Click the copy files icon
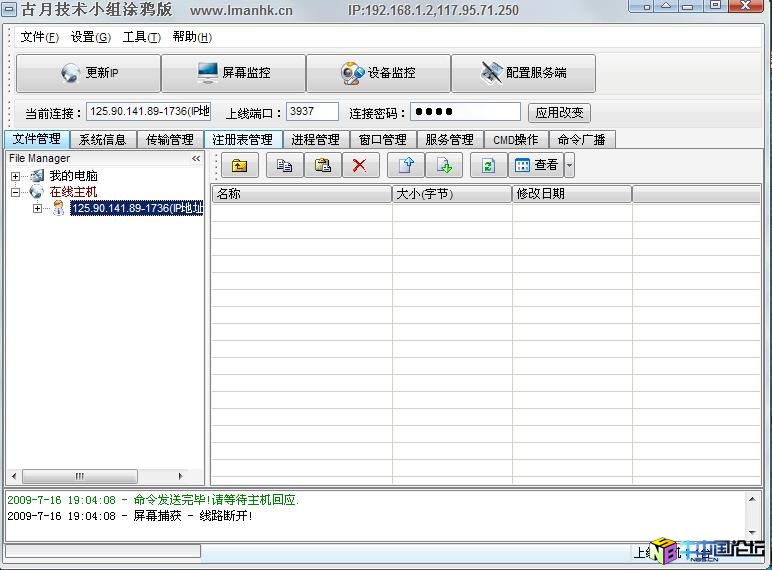The height and width of the screenshot is (570, 772). pyautogui.click(x=284, y=166)
